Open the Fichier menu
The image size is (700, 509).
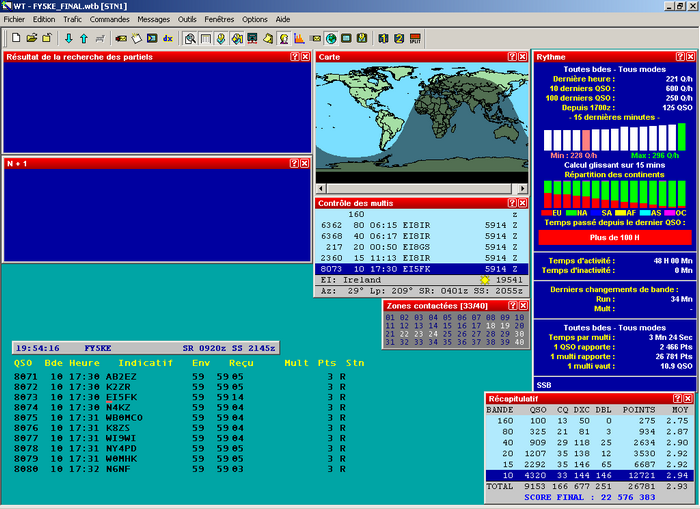[15, 19]
